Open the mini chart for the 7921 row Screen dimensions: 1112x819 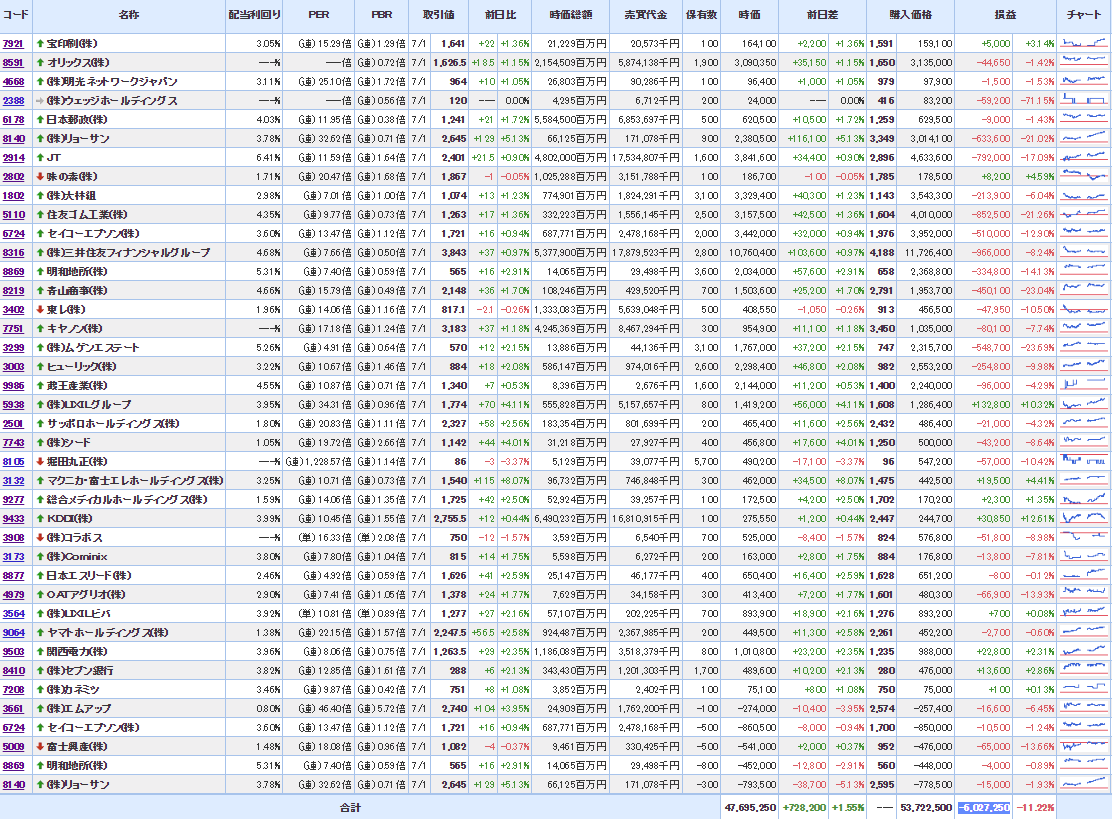tap(1084, 44)
